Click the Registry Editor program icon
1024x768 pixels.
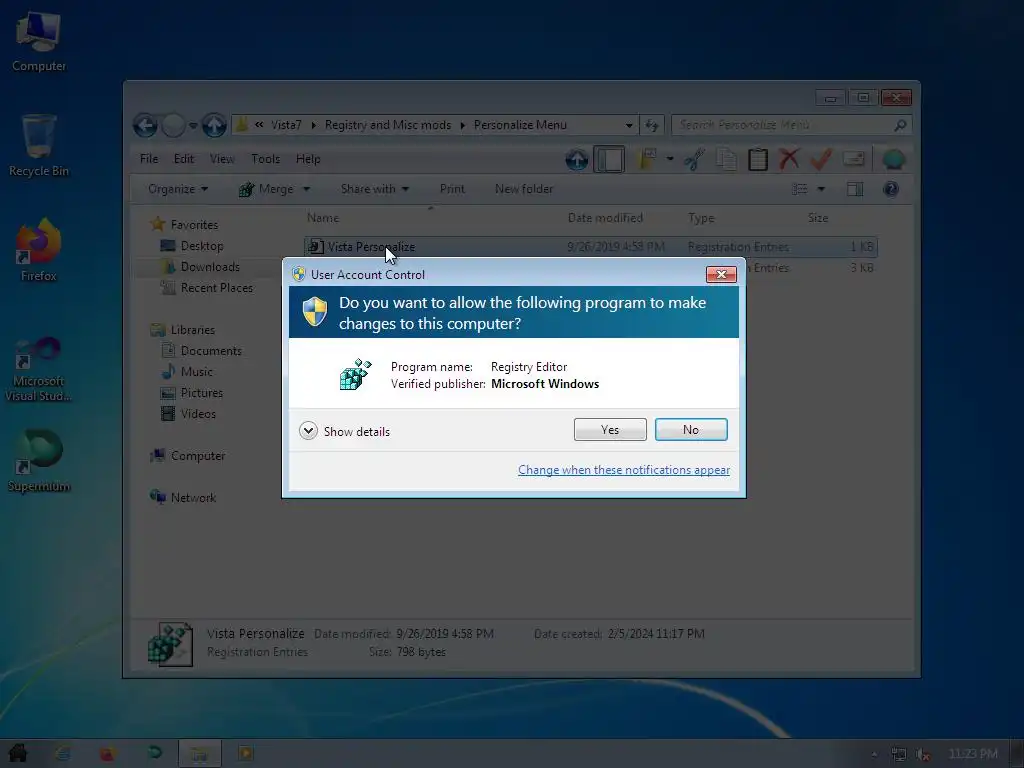pyautogui.click(x=355, y=374)
